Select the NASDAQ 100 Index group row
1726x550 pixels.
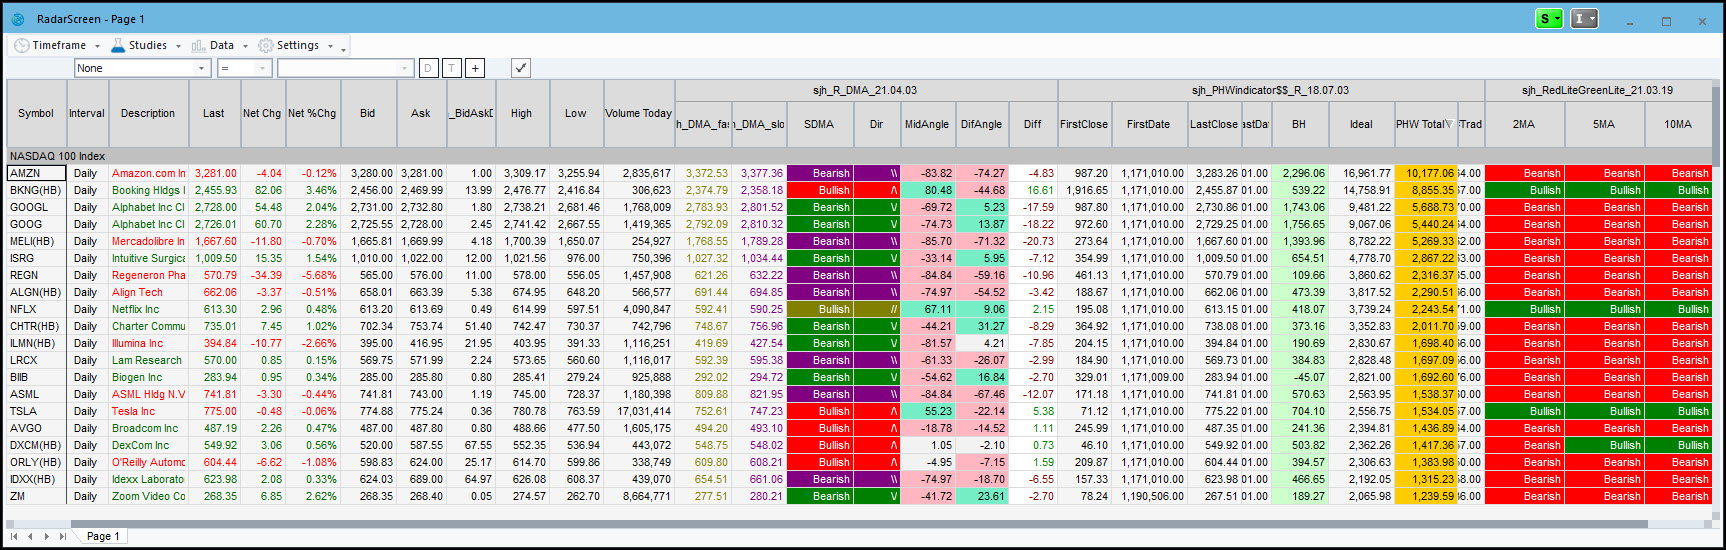coord(858,156)
